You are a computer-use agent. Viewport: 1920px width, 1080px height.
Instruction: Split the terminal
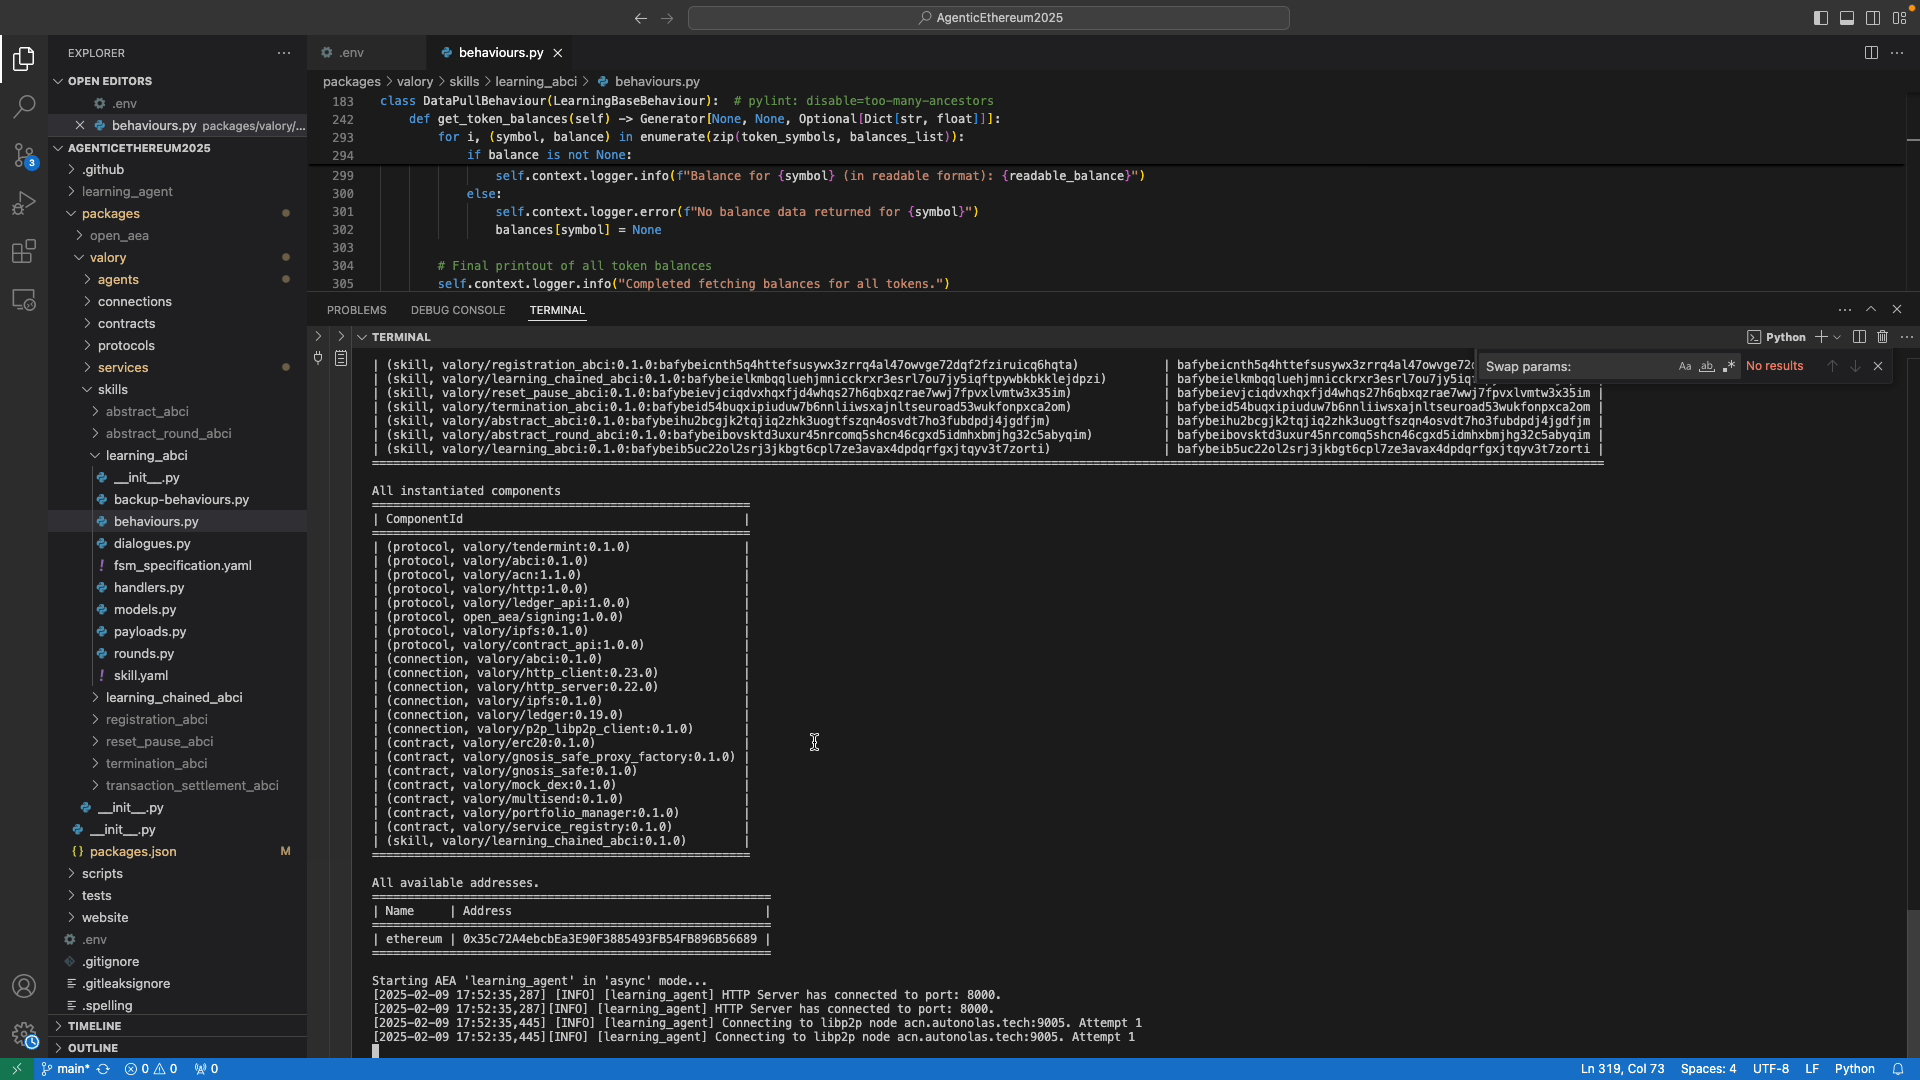point(1859,337)
